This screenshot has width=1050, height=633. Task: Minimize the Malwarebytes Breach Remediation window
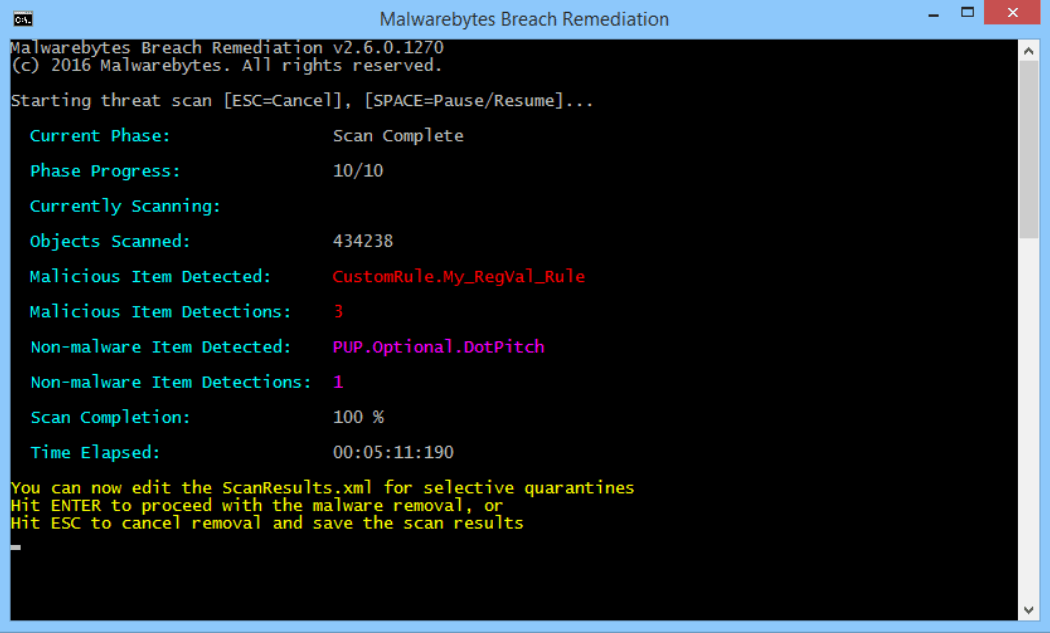933,13
